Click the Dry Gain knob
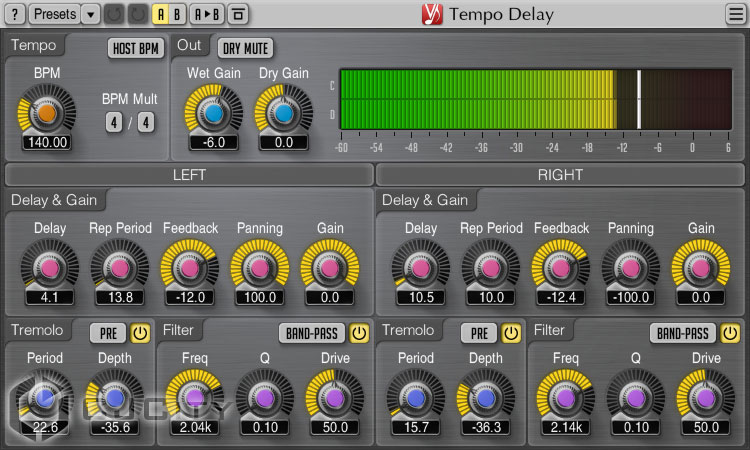Screen dimensions: 750x450 click(x=284, y=113)
